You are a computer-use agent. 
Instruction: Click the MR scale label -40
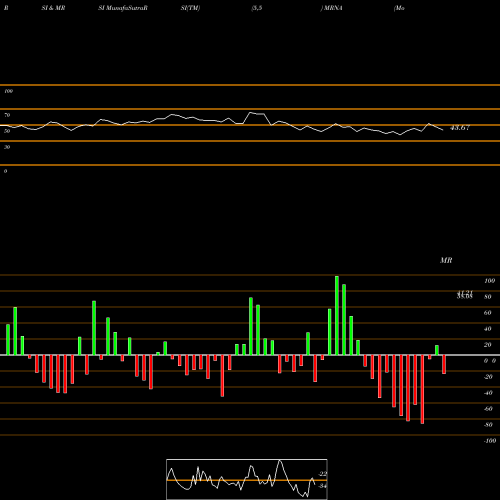(489, 393)
